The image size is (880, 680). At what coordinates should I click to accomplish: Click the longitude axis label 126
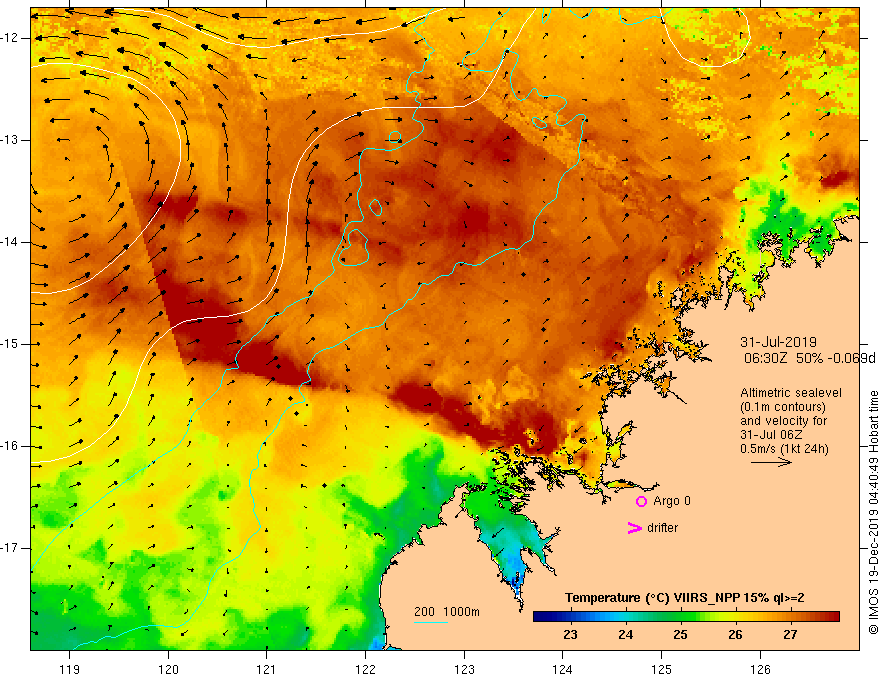[760, 669]
